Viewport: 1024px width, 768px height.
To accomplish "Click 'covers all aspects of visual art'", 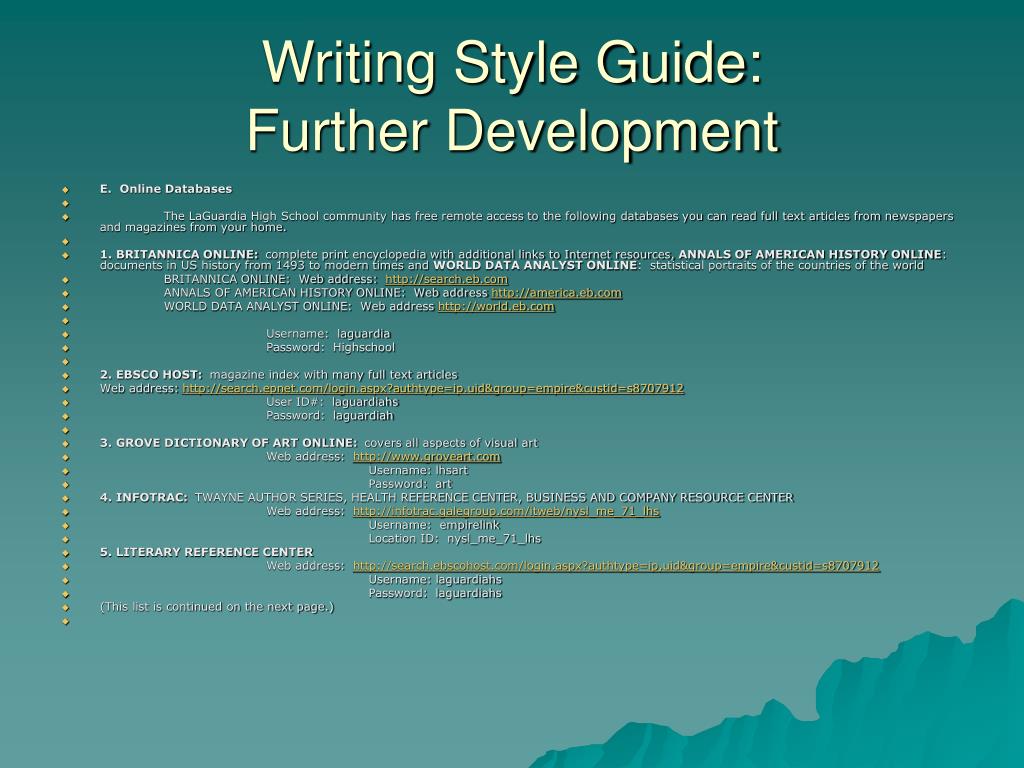I will click(451, 443).
